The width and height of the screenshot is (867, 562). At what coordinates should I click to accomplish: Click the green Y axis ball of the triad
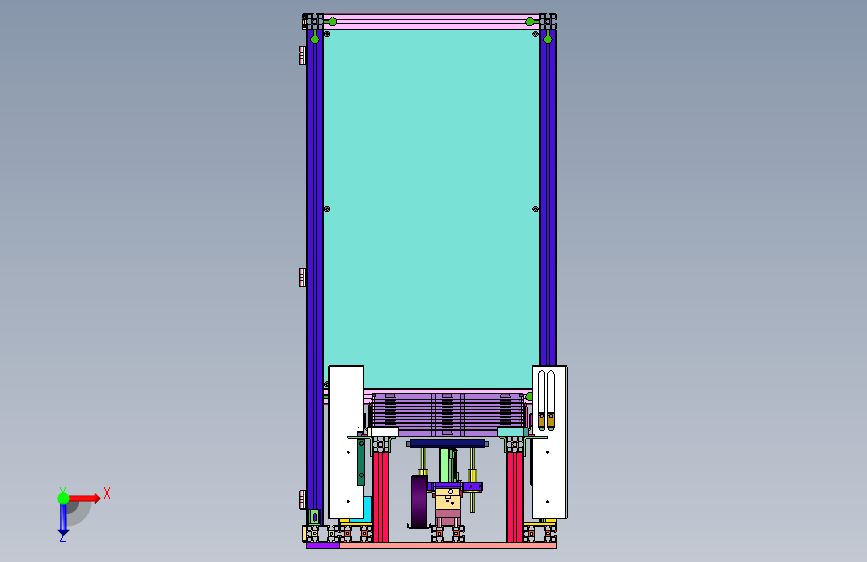tap(63, 498)
